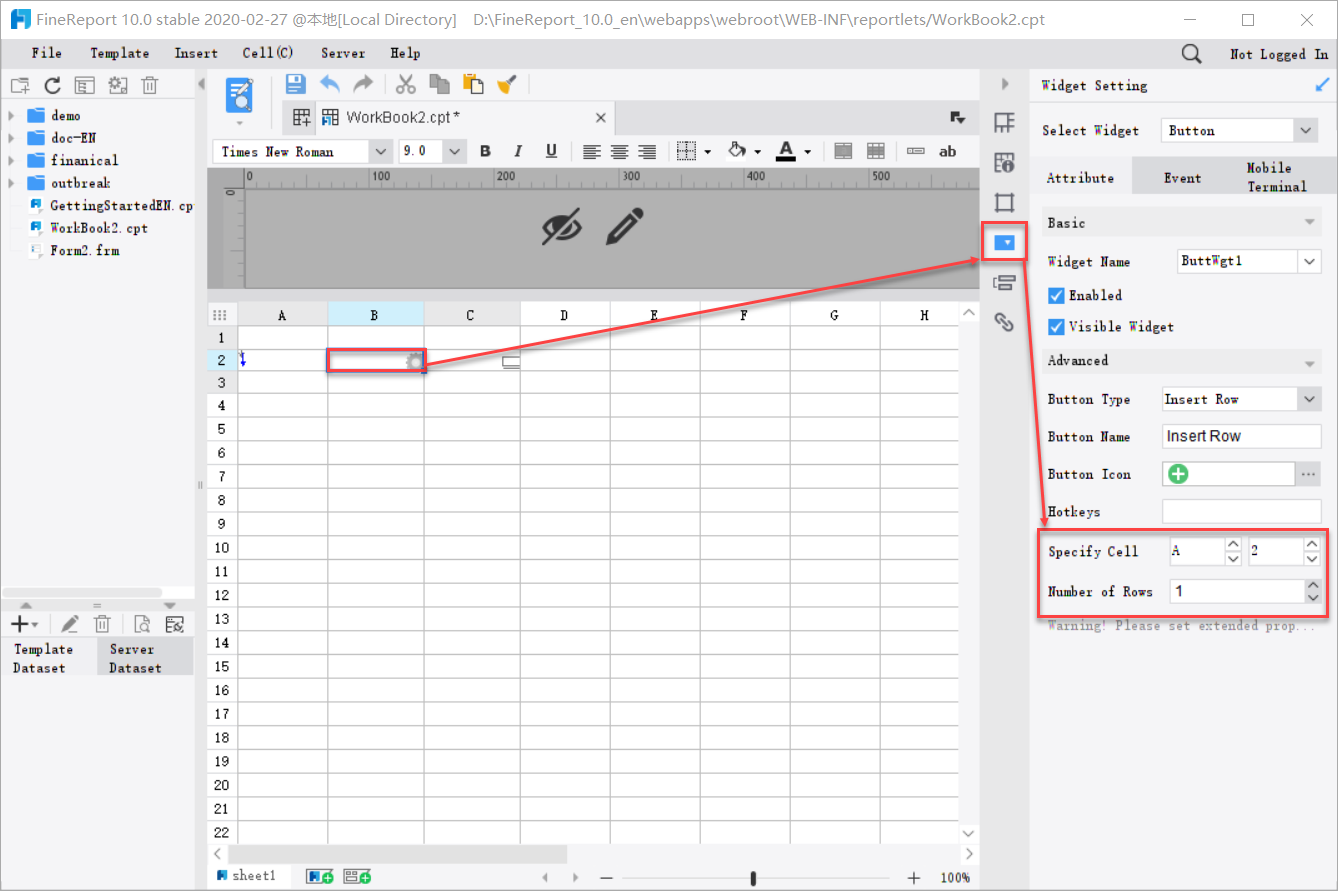The width and height of the screenshot is (1338, 891).
Task: Click the hyperlink icon in right sidebar
Action: [1004, 322]
